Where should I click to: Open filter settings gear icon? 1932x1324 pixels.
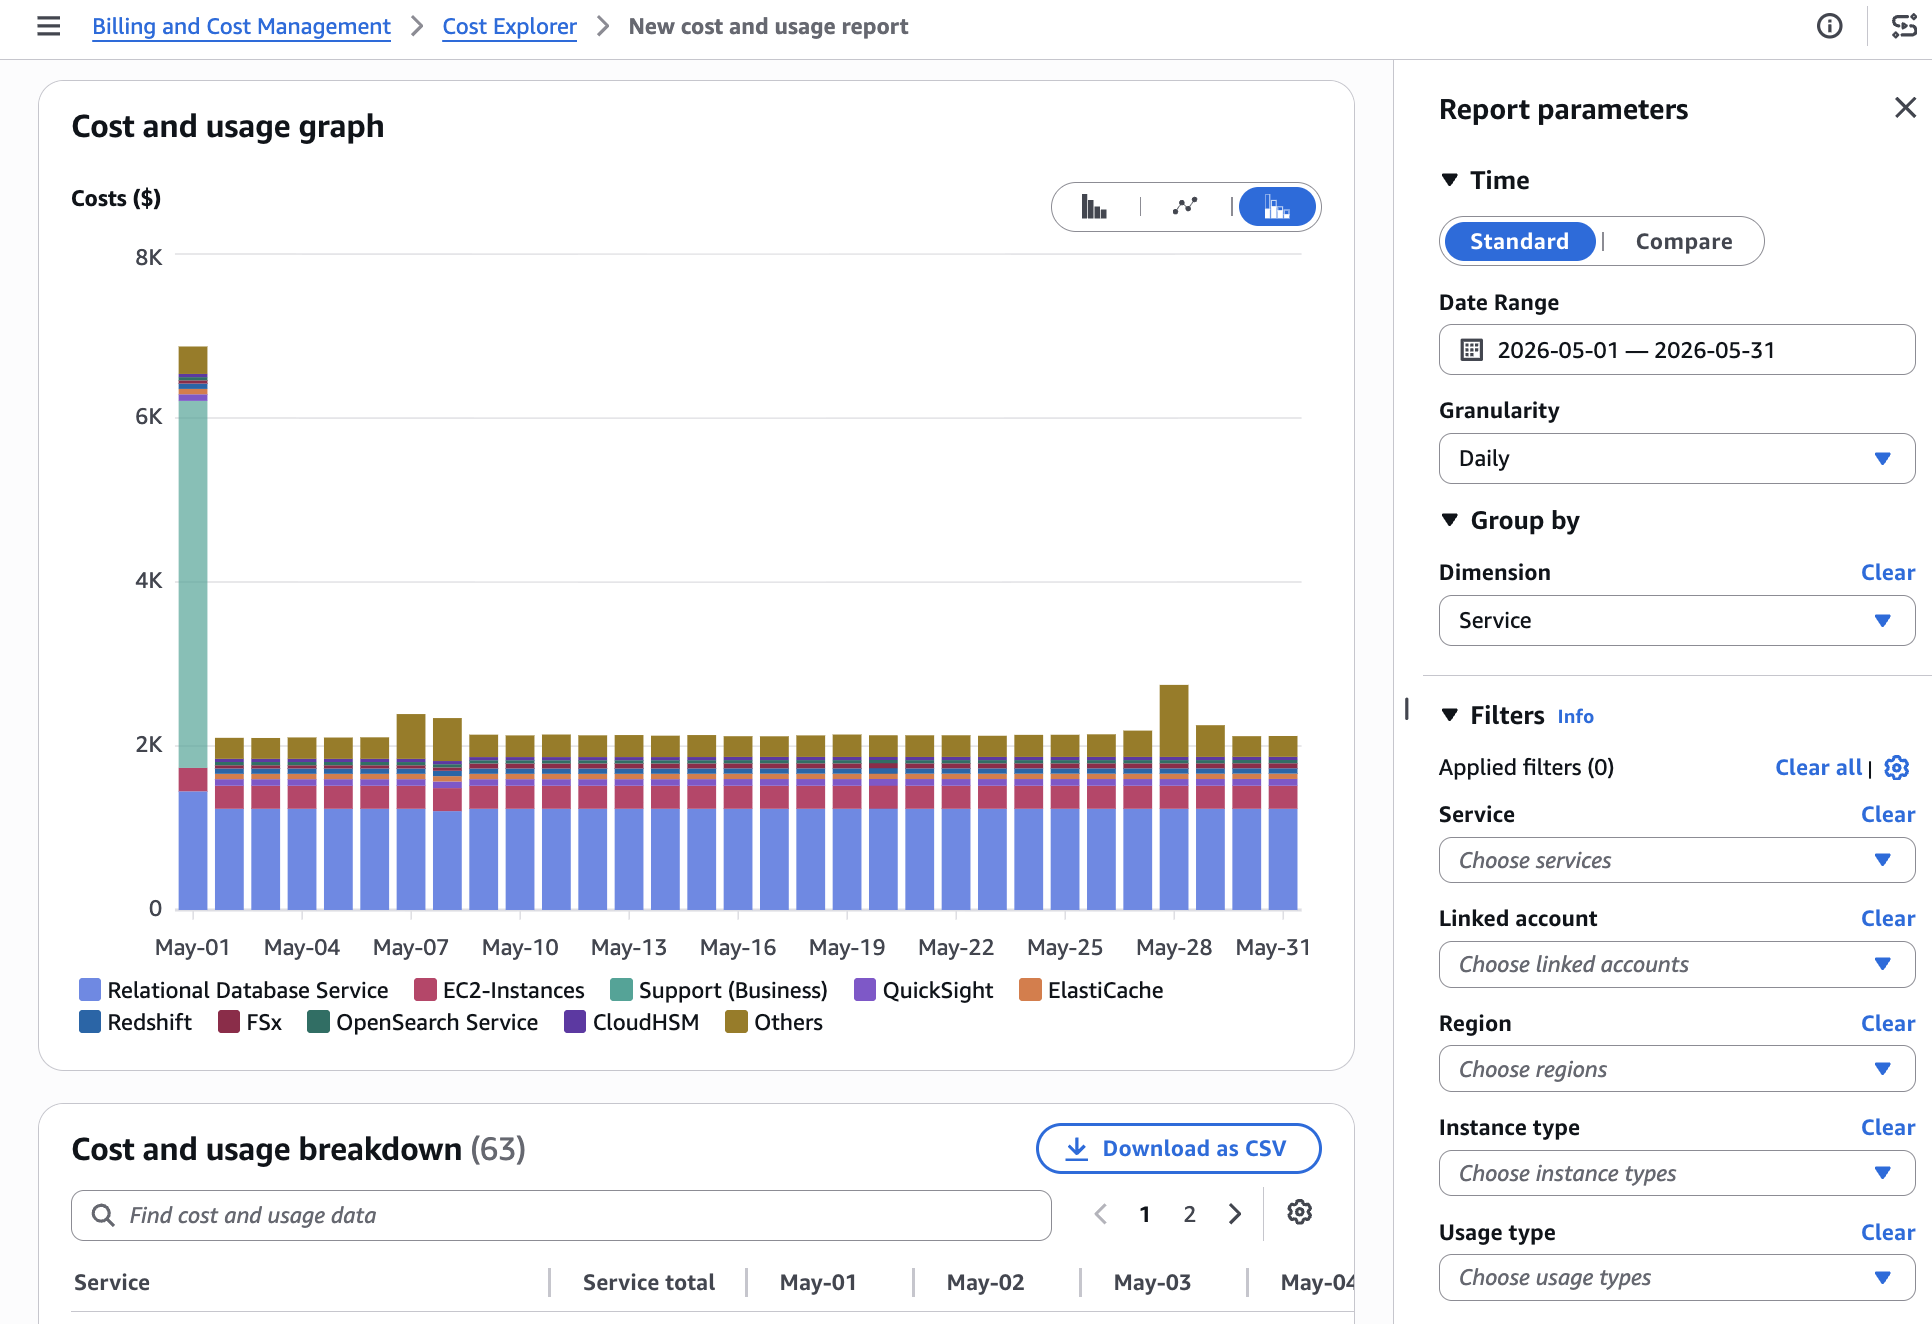pyautogui.click(x=1897, y=768)
